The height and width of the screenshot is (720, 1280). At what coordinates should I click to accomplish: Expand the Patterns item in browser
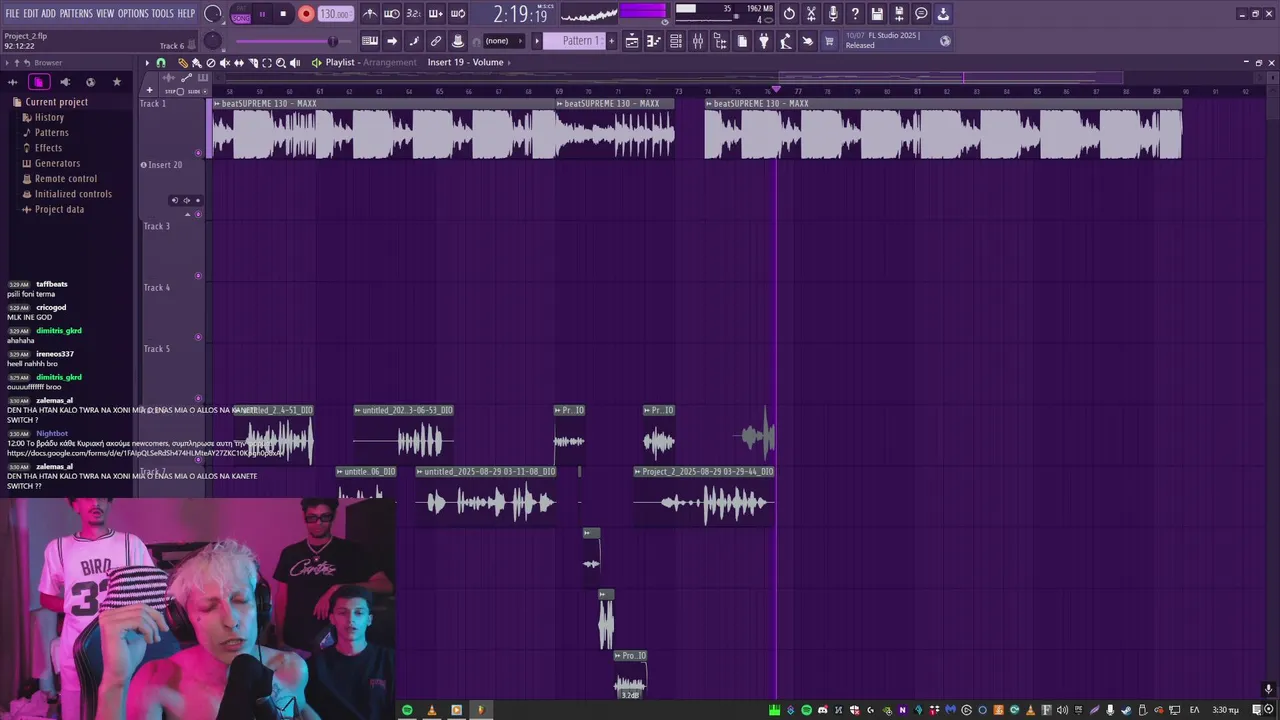tap(45, 132)
